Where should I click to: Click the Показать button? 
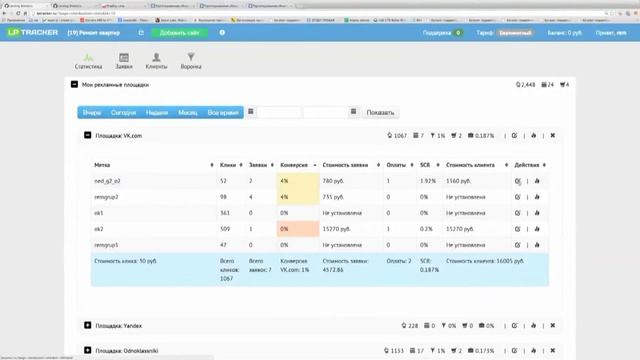click(x=380, y=112)
